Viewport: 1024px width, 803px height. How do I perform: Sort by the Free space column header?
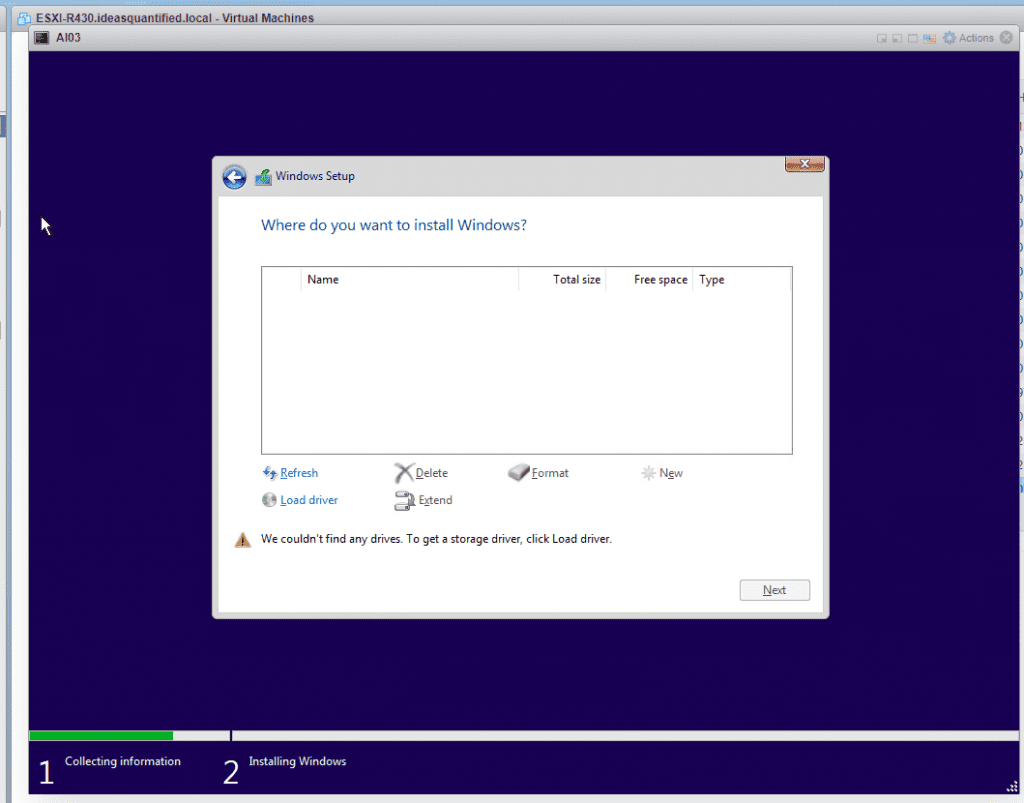tap(649, 279)
